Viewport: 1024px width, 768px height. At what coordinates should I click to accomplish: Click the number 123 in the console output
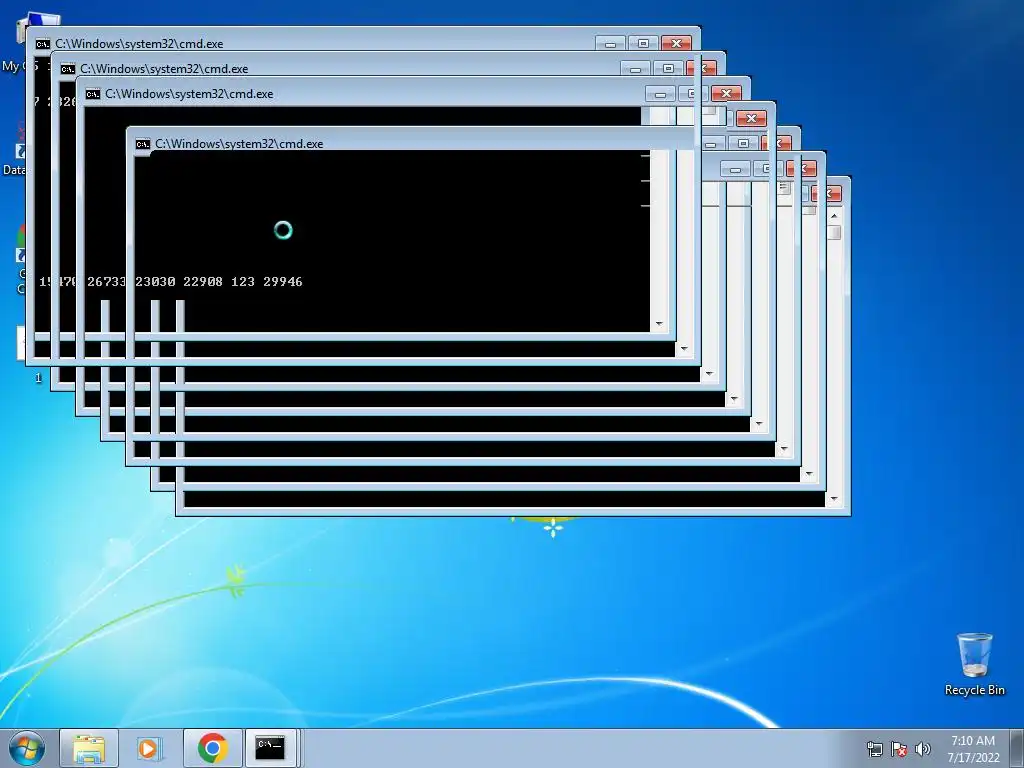pyautogui.click(x=243, y=282)
